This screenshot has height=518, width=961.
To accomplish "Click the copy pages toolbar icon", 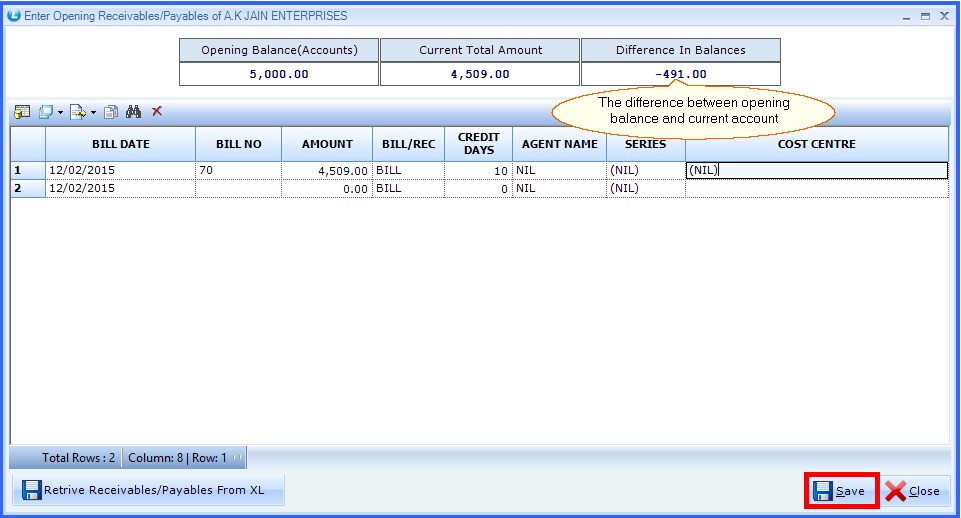I will coord(112,112).
